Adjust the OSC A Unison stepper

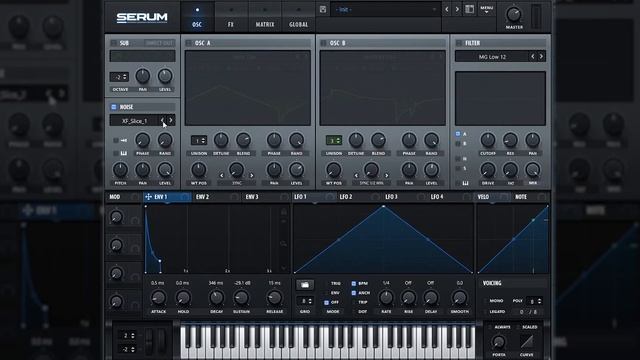coord(199,140)
